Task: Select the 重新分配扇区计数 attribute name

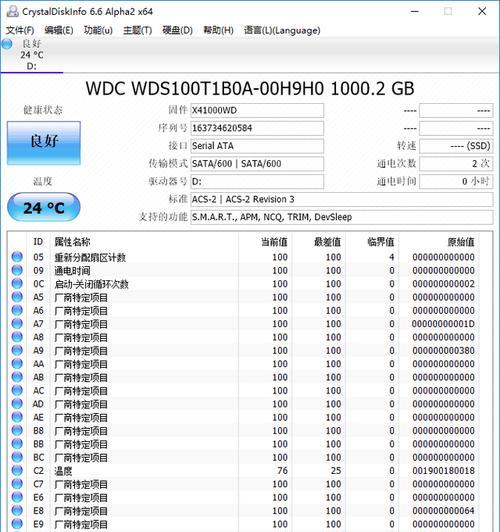Action: pos(90,257)
